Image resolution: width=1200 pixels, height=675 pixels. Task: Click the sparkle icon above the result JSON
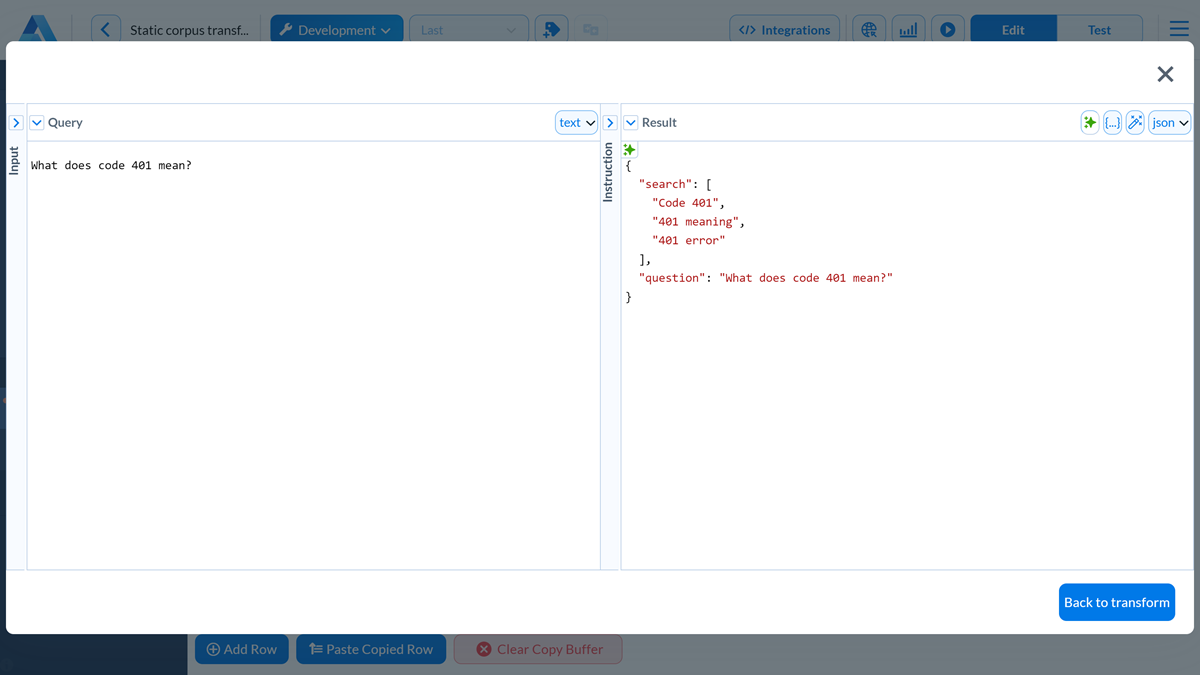629,148
